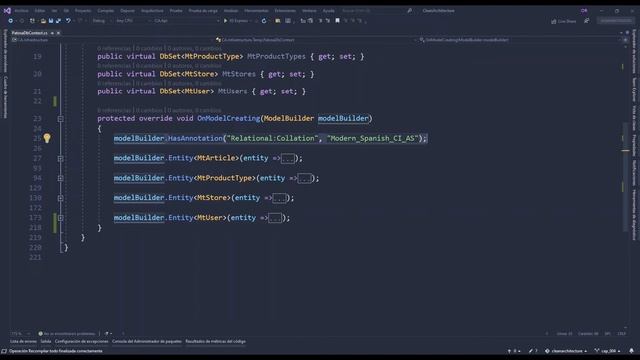Click the Undo toolbar icon
This screenshot has width=640, height=360.
pyautogui.click(x=68, y=21)
